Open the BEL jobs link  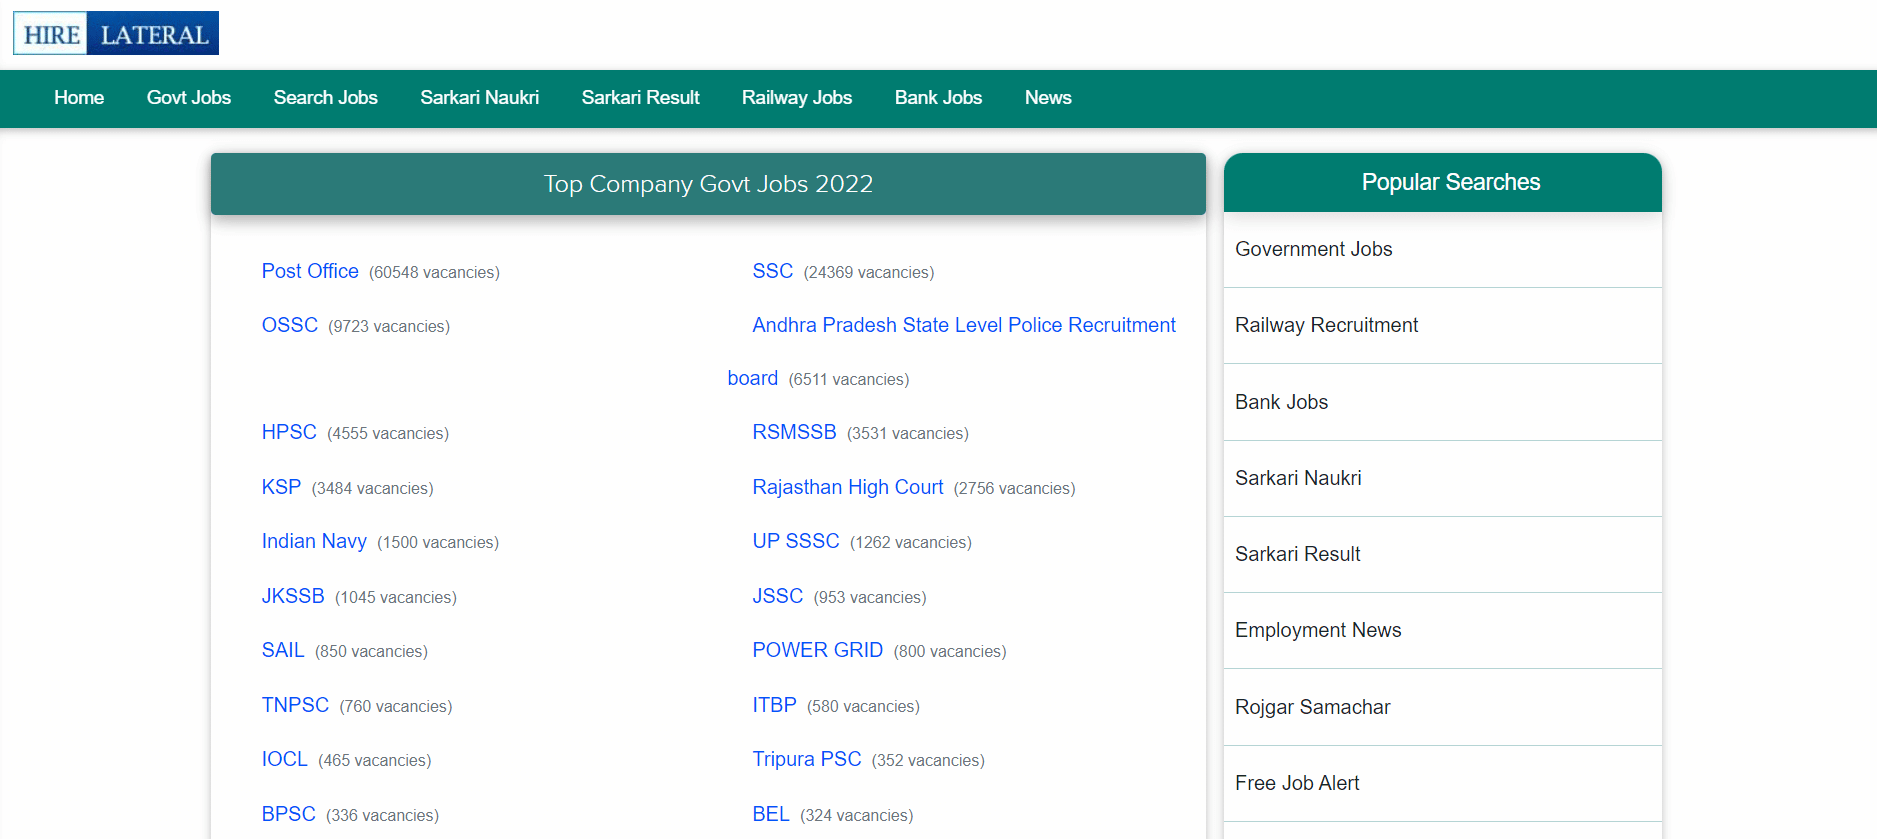[771, 814]
